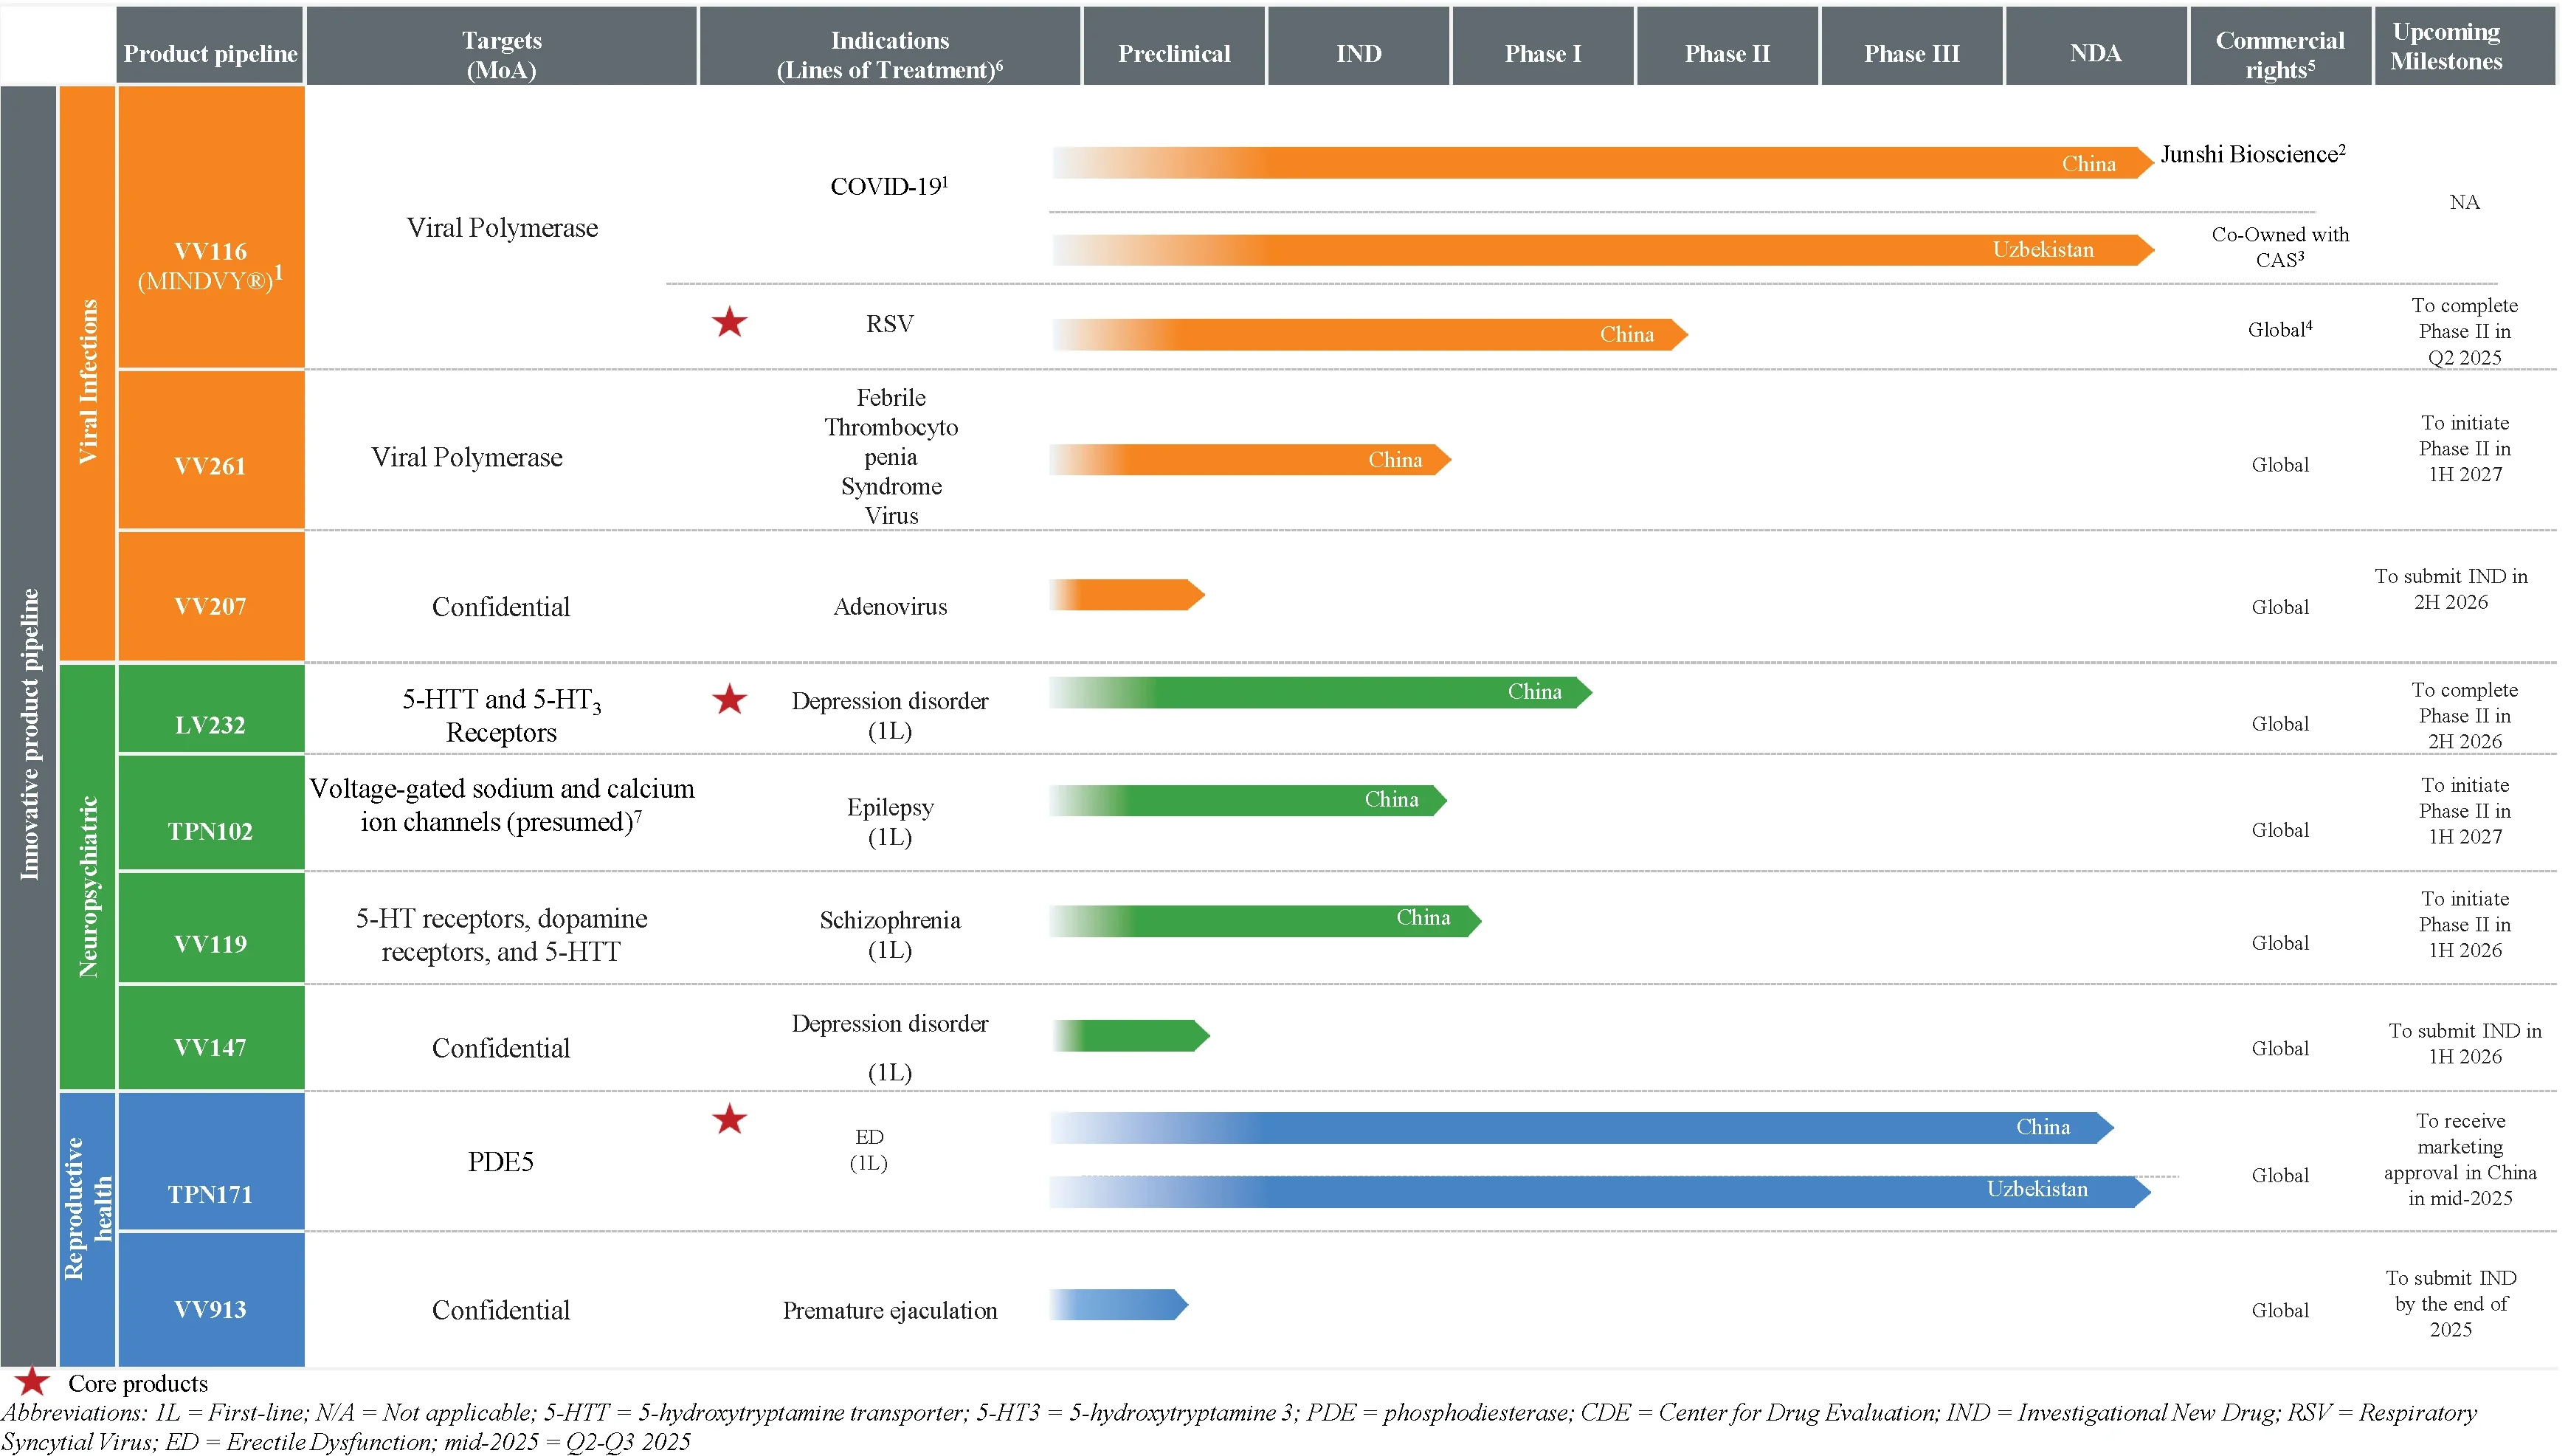Screen dimensions: 2568x1456
Task: Click the Junshi Bioscience label
Action: [2252, 154]
